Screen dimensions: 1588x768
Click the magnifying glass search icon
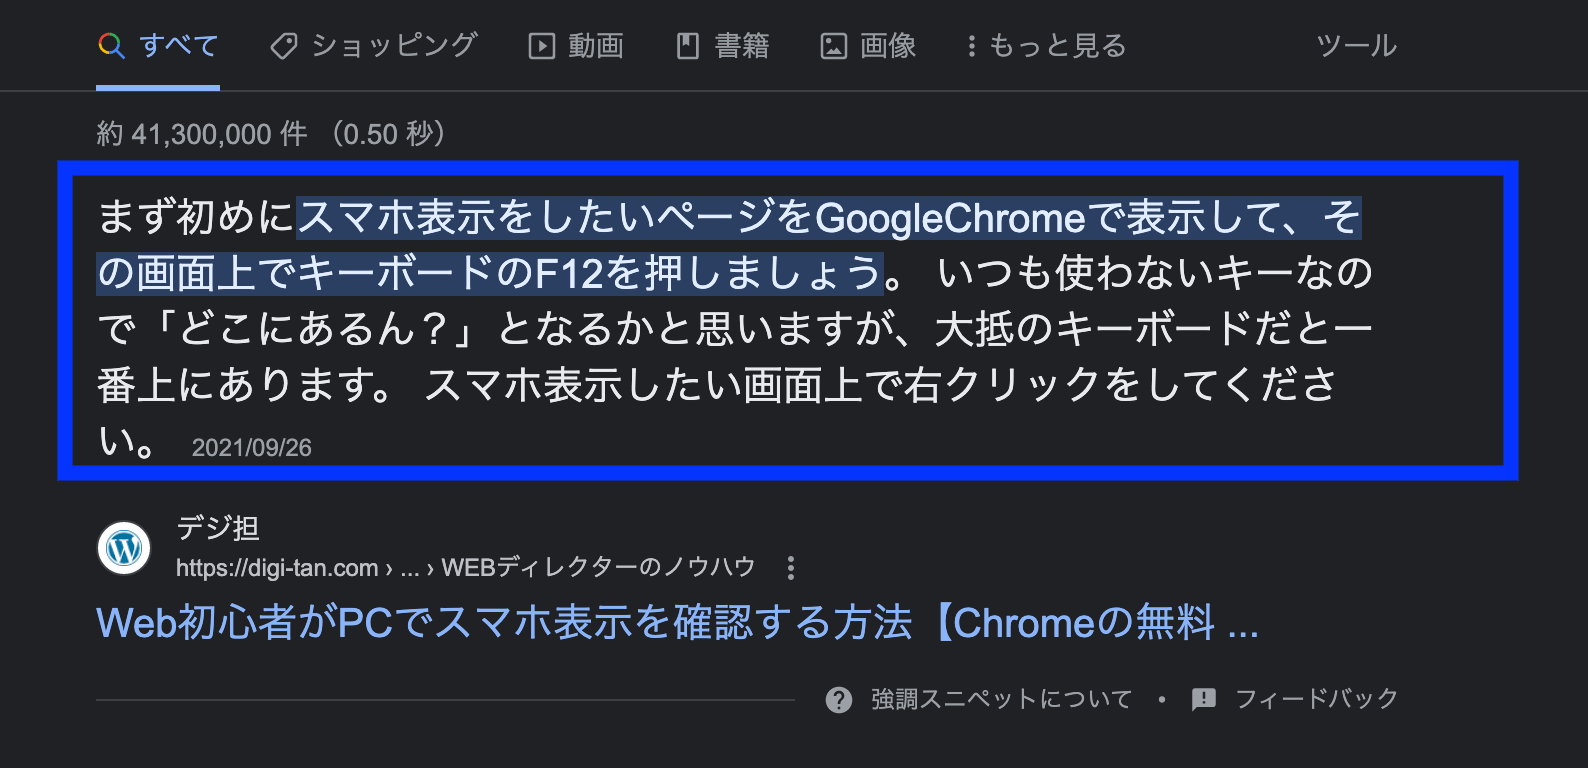[111, 46]
